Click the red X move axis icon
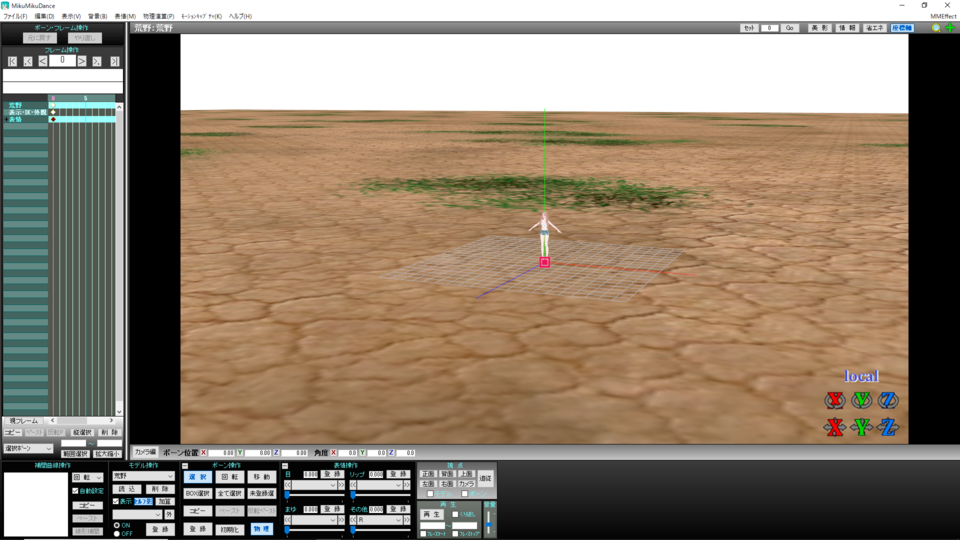This screenshot has width=960, height=540. [835, 428]
